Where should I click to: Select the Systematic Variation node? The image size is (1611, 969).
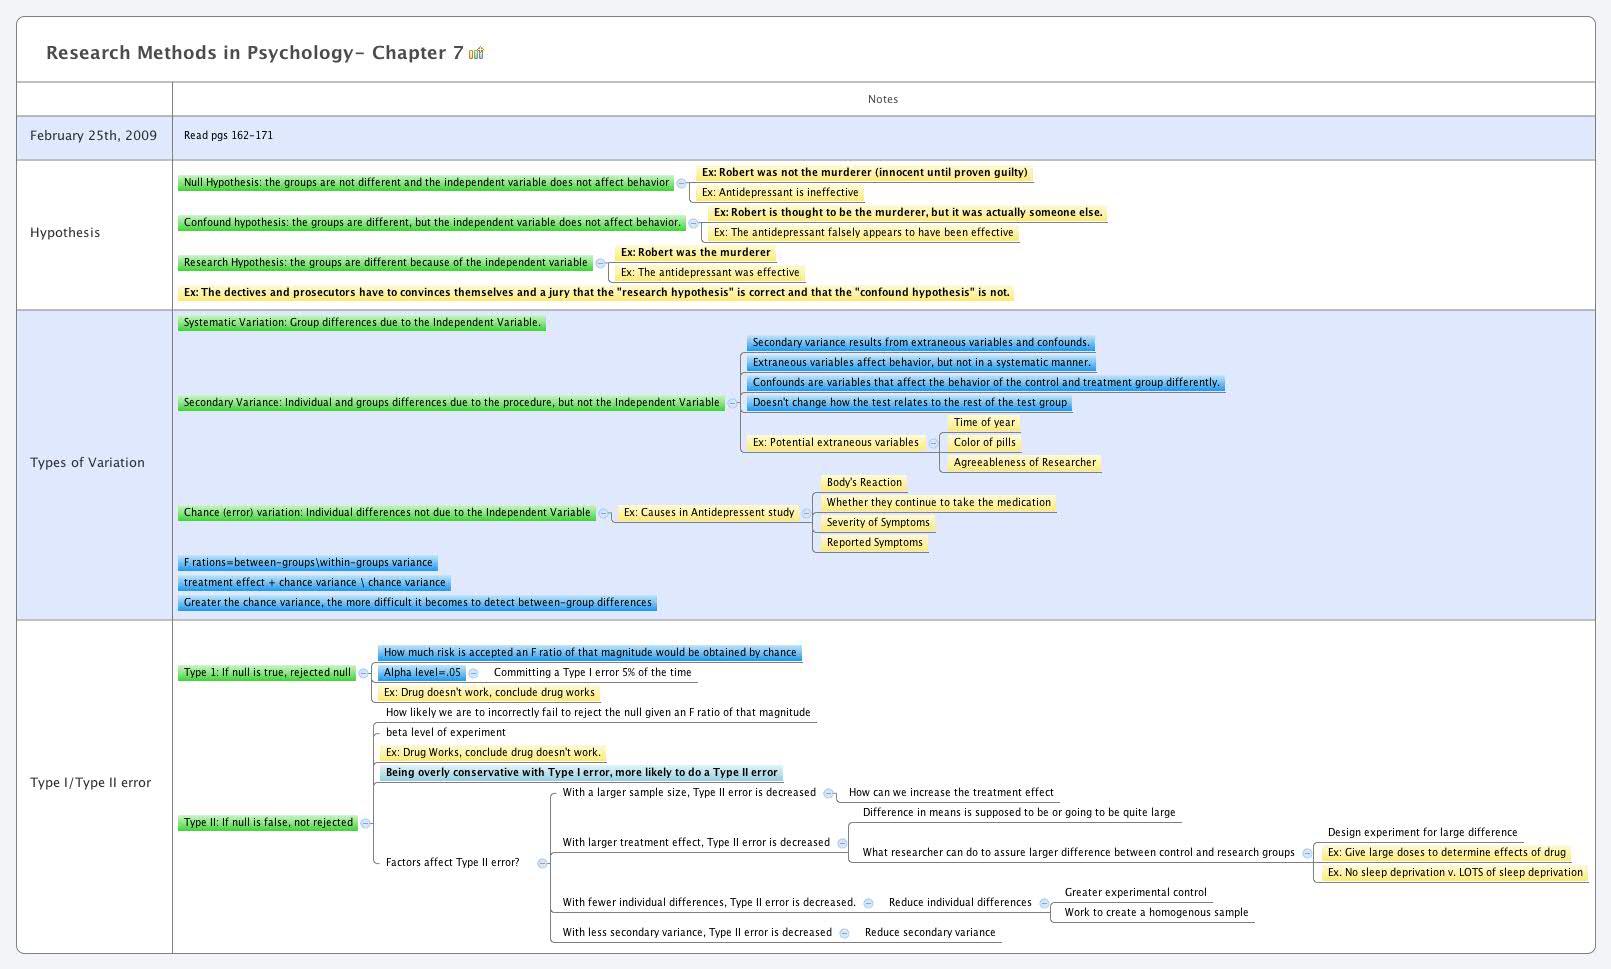pos(360,323)
